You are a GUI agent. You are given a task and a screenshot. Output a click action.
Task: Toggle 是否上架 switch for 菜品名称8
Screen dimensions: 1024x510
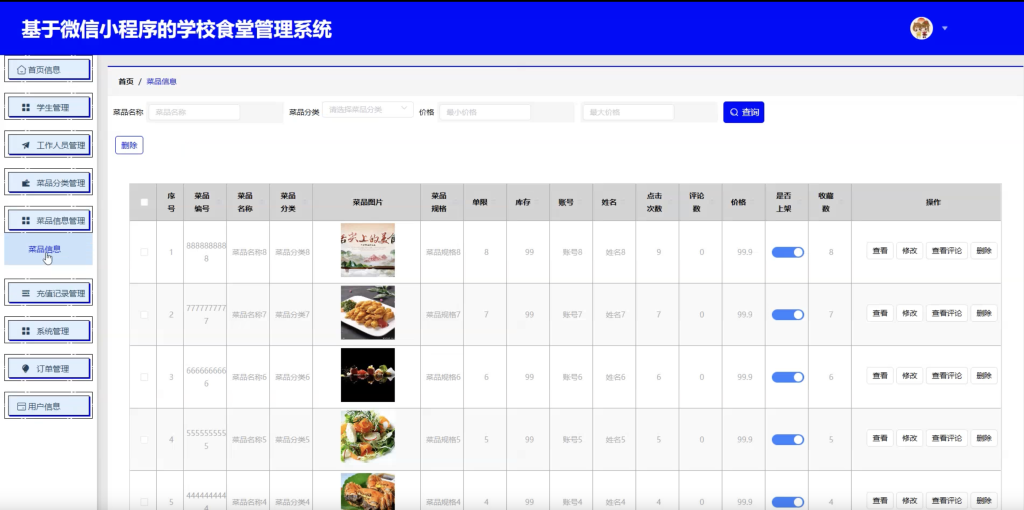tap(788, 252)
